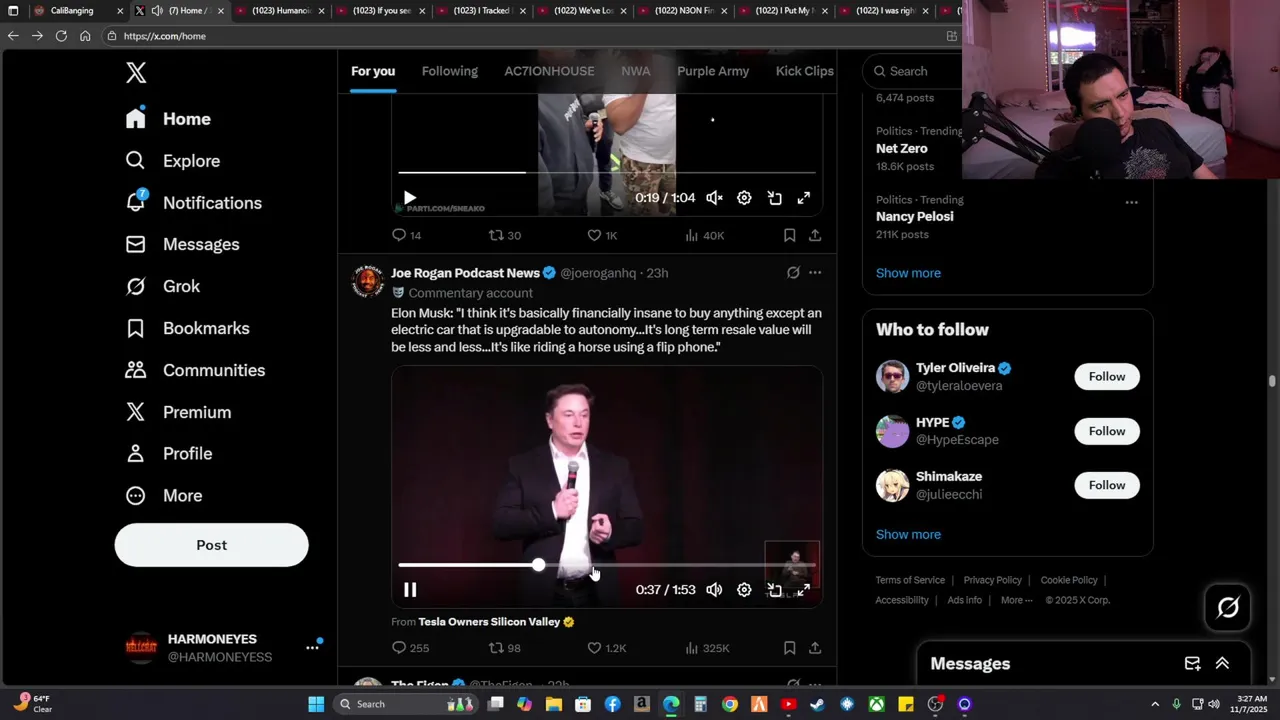This screenshot has height=720, width=1280.
Task: Open the Net Zero trending topic
Action: point(901,149)
